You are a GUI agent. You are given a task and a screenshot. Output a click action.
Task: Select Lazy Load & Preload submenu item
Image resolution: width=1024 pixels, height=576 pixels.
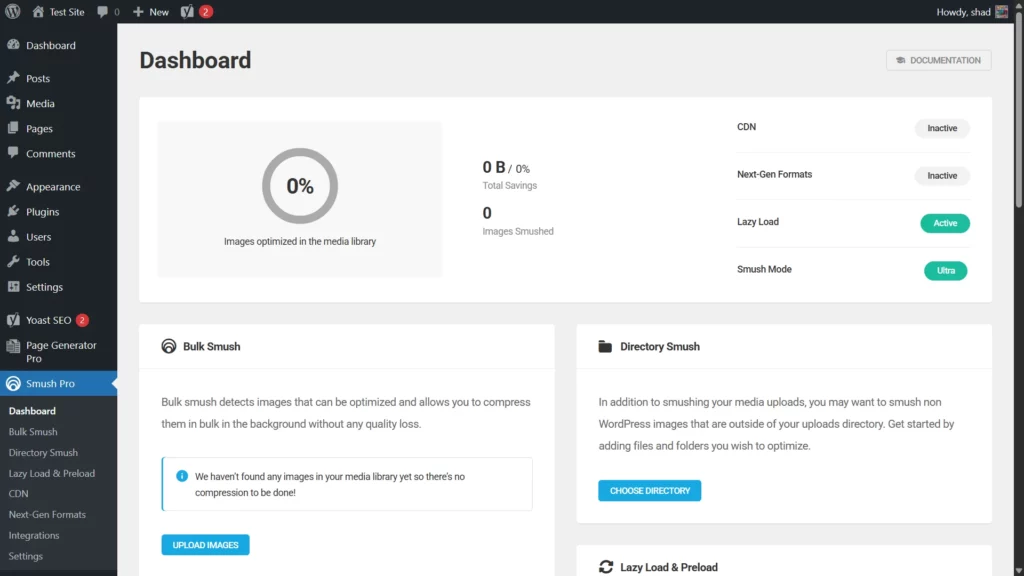[x=52, y=473]
